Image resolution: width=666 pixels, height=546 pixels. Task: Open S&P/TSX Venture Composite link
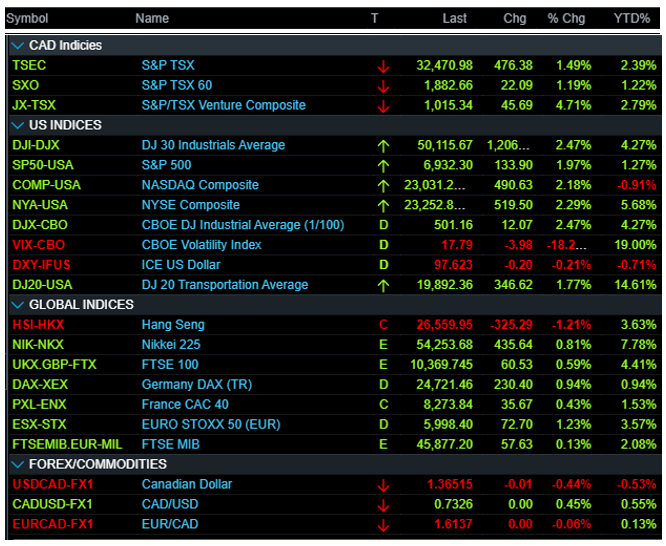tap(223, 105)
